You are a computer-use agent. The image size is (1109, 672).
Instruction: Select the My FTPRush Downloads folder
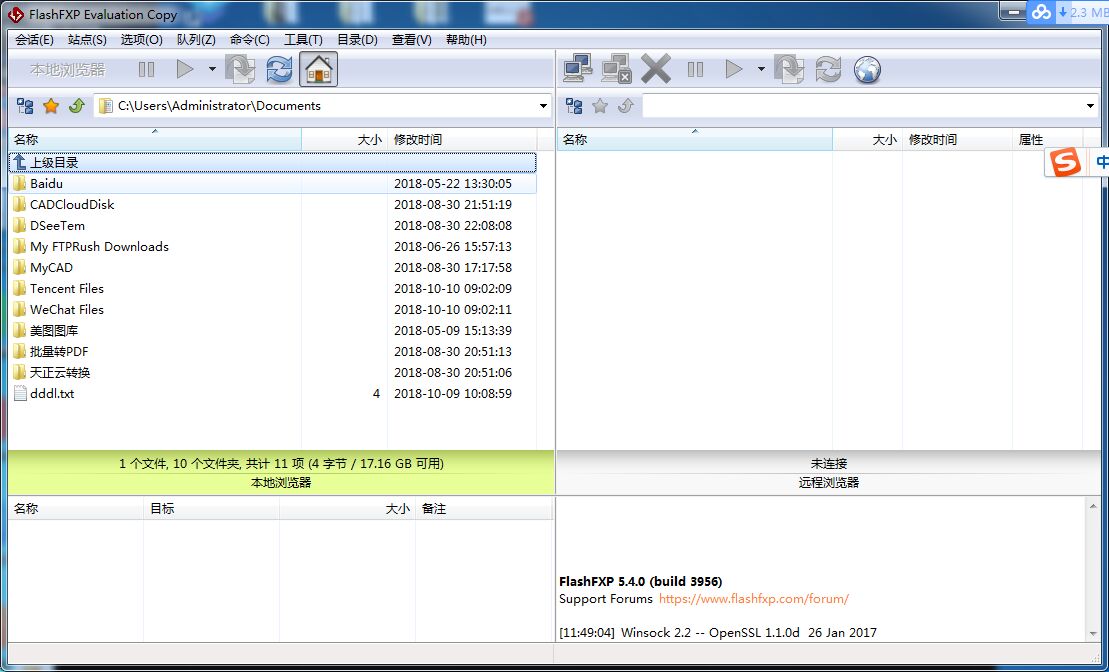pyautogui.click(x=272, y=247)
